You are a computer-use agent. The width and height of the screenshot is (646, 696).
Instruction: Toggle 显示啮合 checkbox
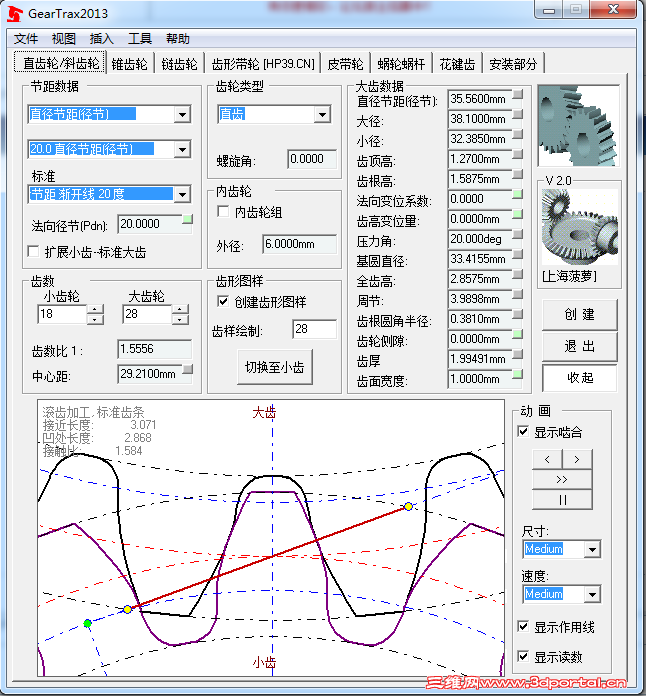pyautogui.click(x=523, y=431)
